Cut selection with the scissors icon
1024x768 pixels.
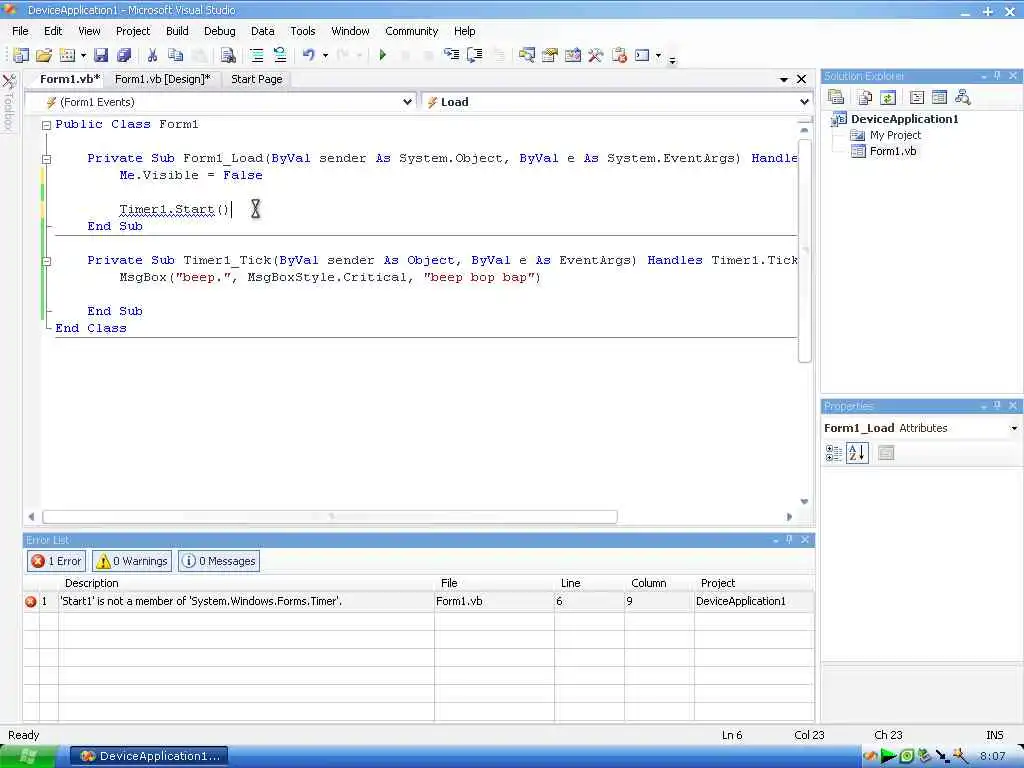(x=152, y=56)
